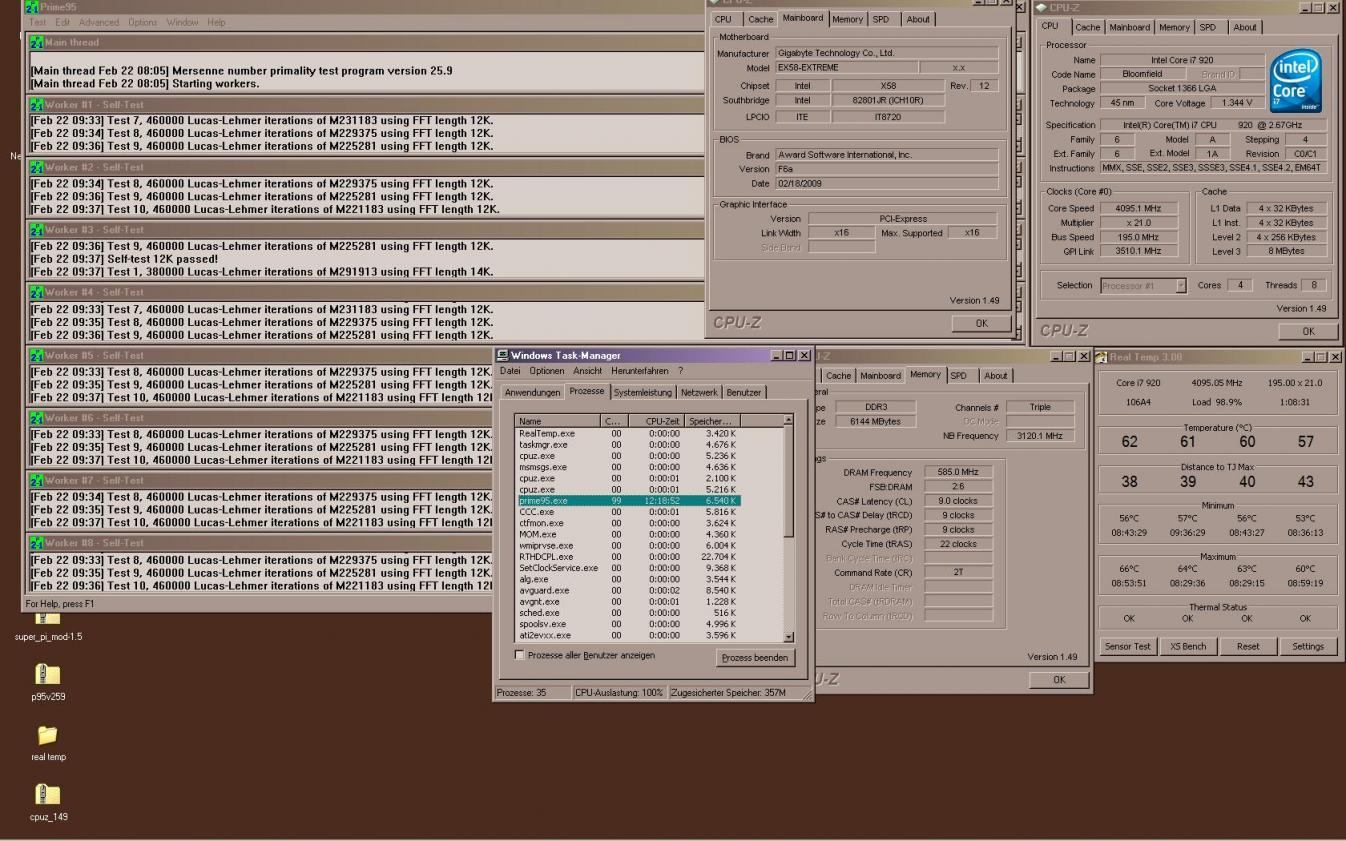
Task: Sort processes by the Name column header
Action: (x=557, y=421)
